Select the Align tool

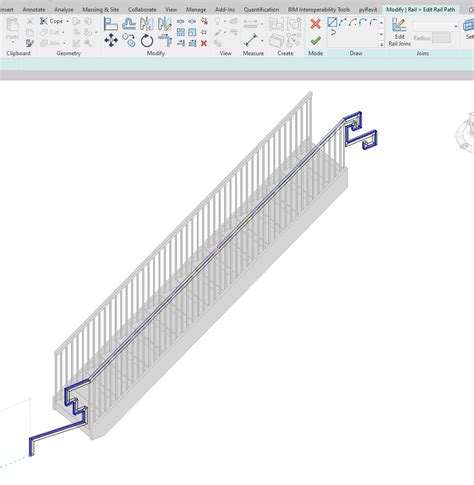pyautogui.click(x=111, y=24)
